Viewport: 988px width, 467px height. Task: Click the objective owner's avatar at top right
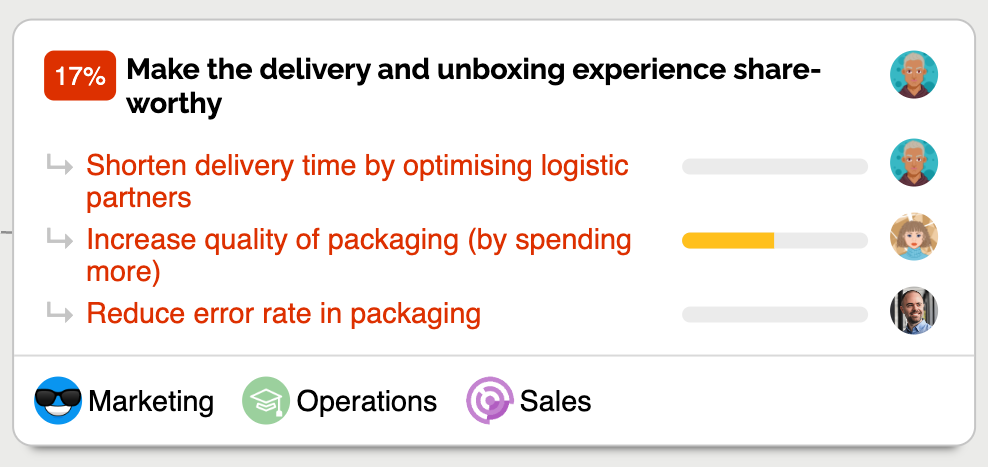point(914,76)
